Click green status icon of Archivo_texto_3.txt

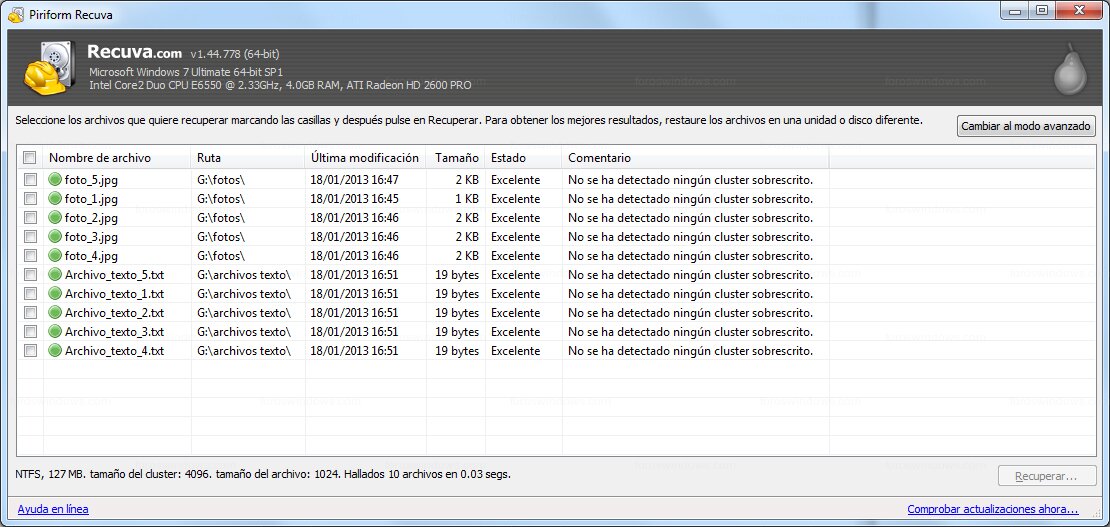pos(55,332)
